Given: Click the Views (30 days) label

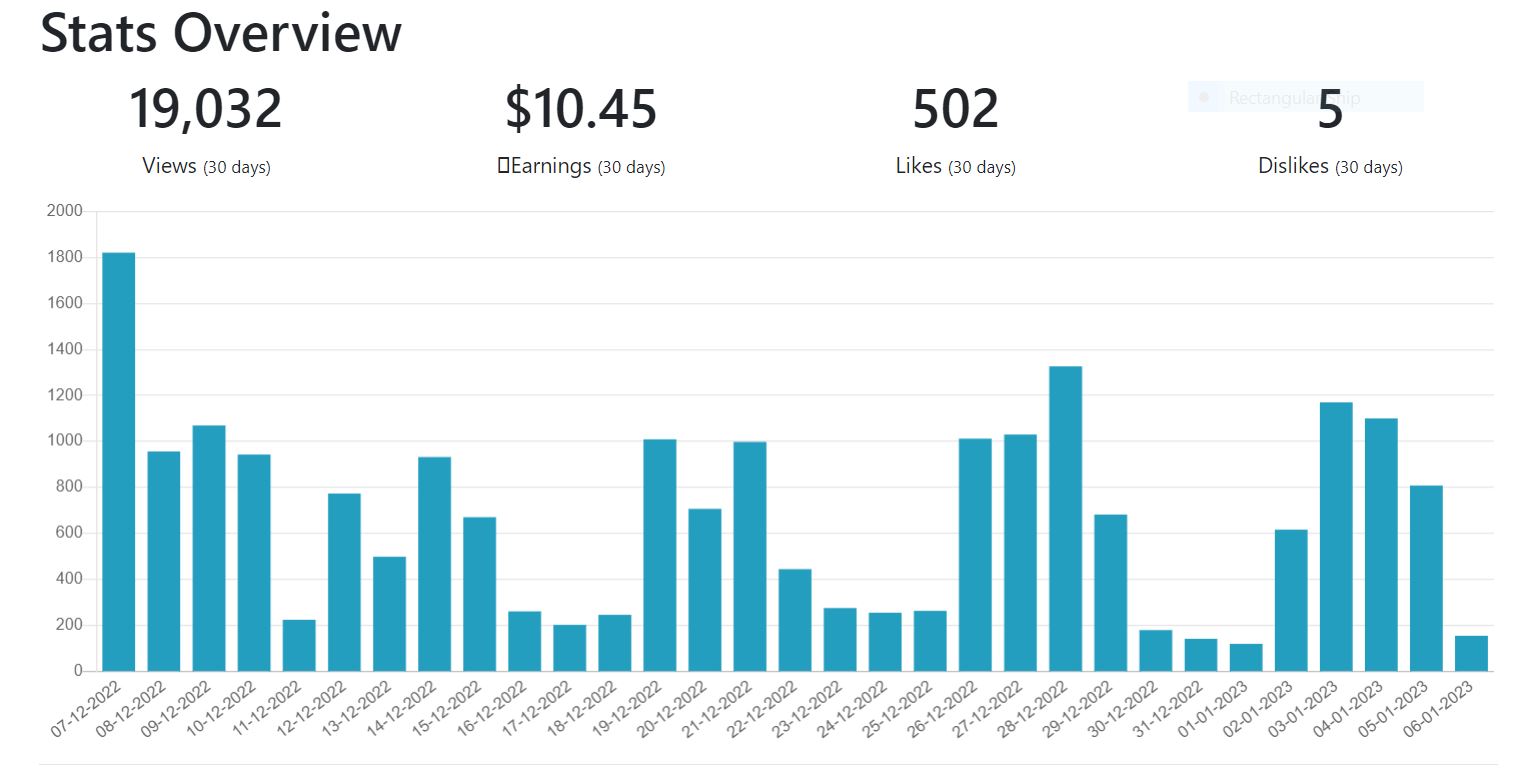Looking at the screenshot, I should coord(206,167).
